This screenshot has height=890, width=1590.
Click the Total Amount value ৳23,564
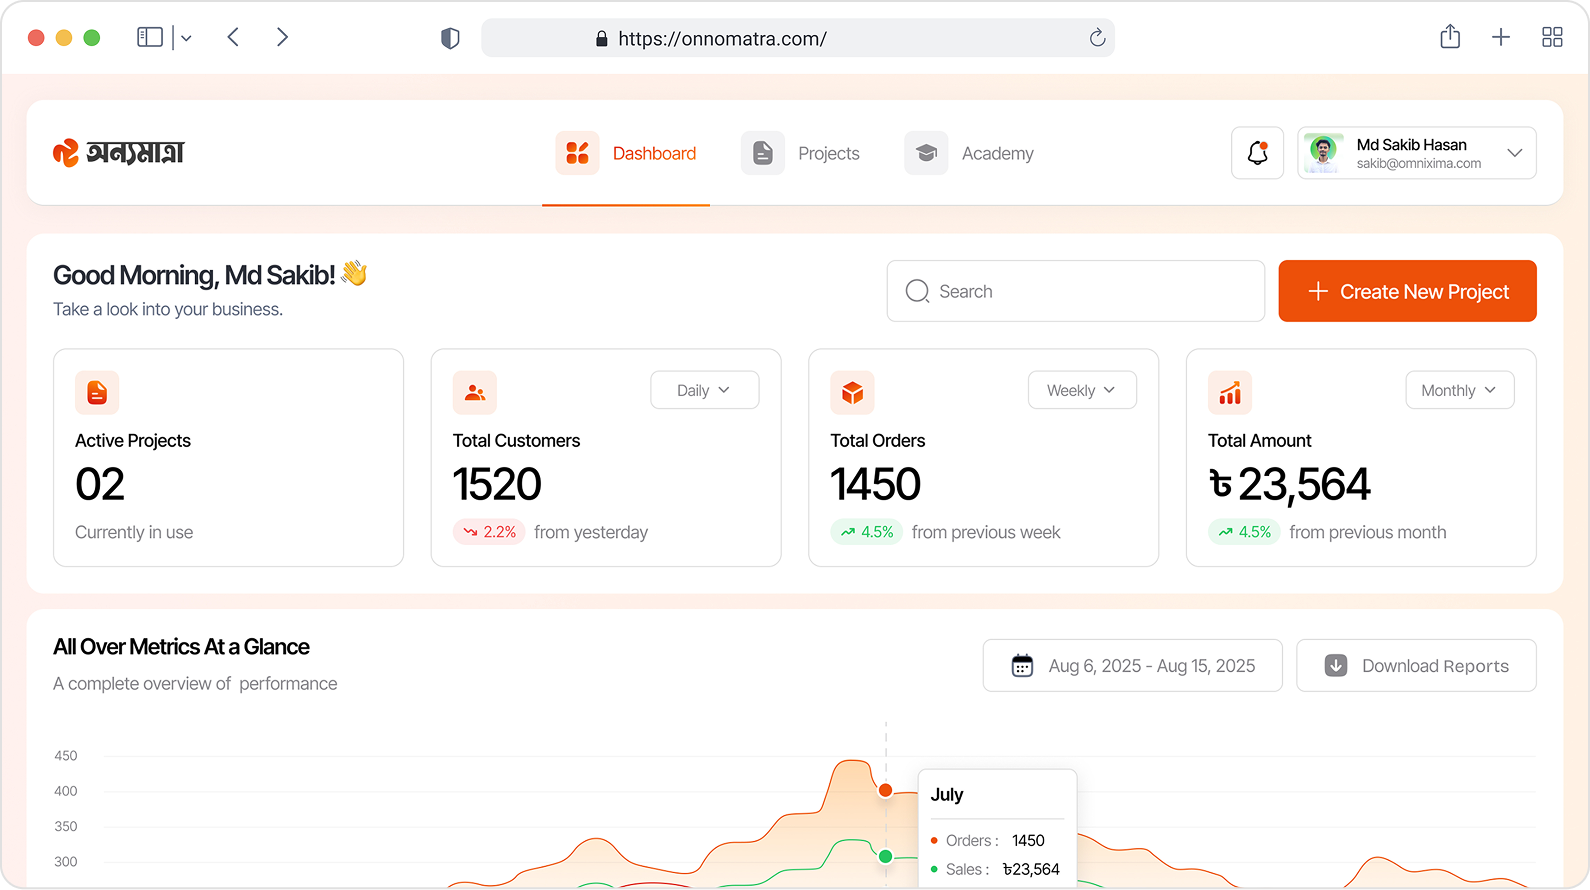coord(1290,485)
